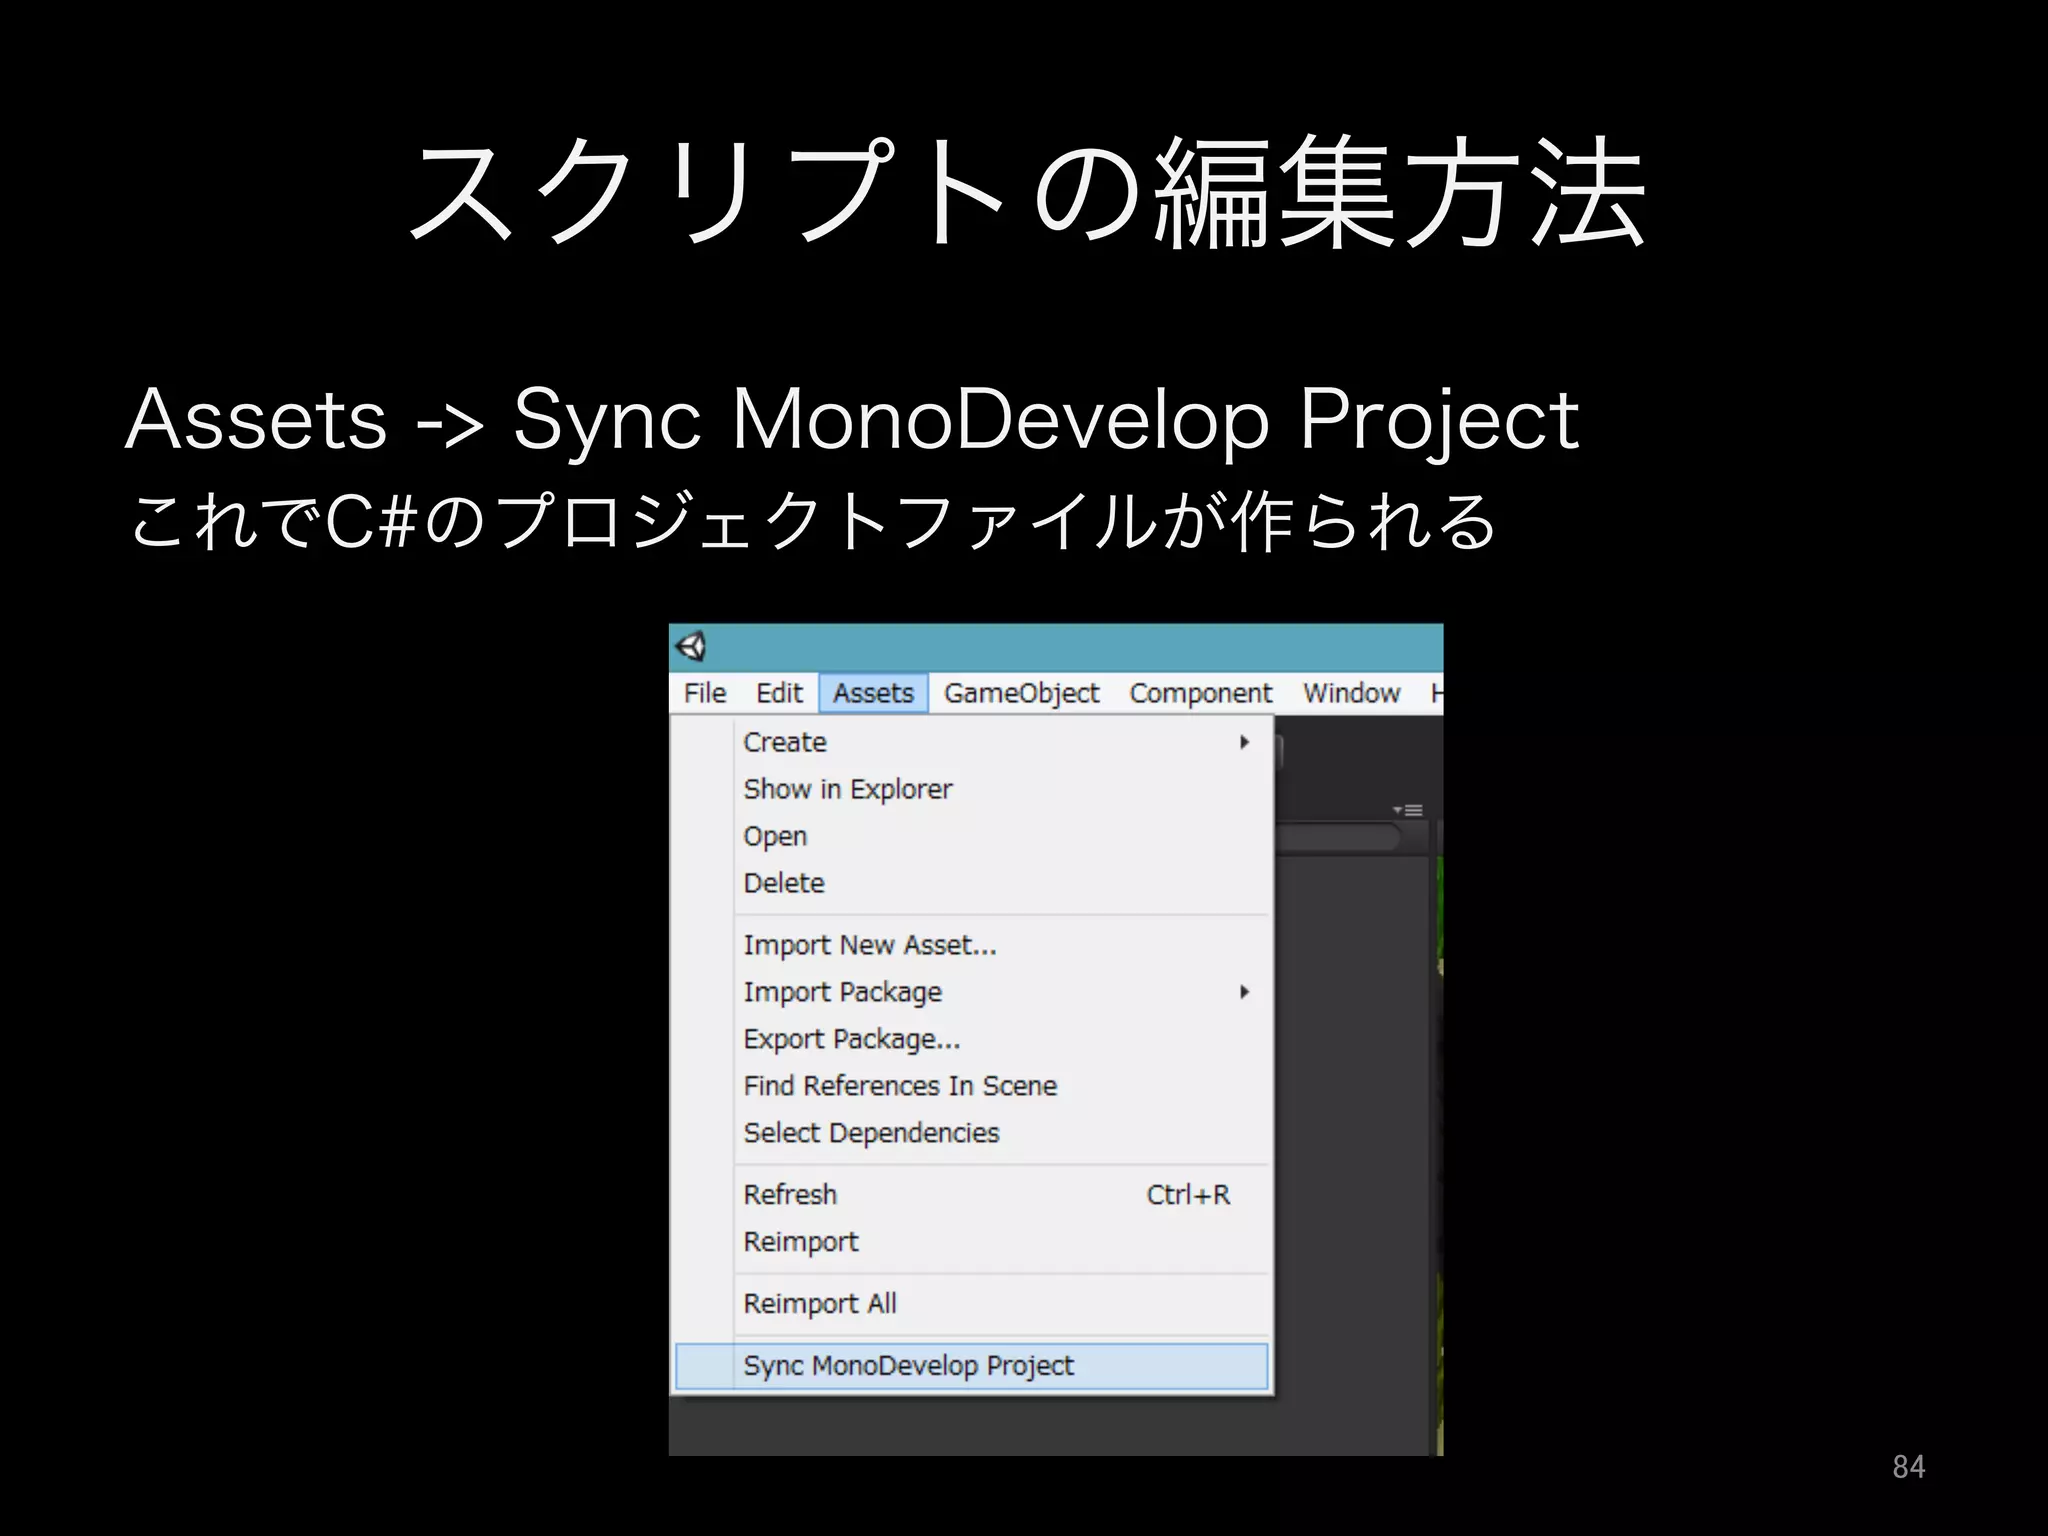The width and height of the screenshot is (2048, 1536).
Task: Click the search field behind the menu
Action: tap(1339, 837)
